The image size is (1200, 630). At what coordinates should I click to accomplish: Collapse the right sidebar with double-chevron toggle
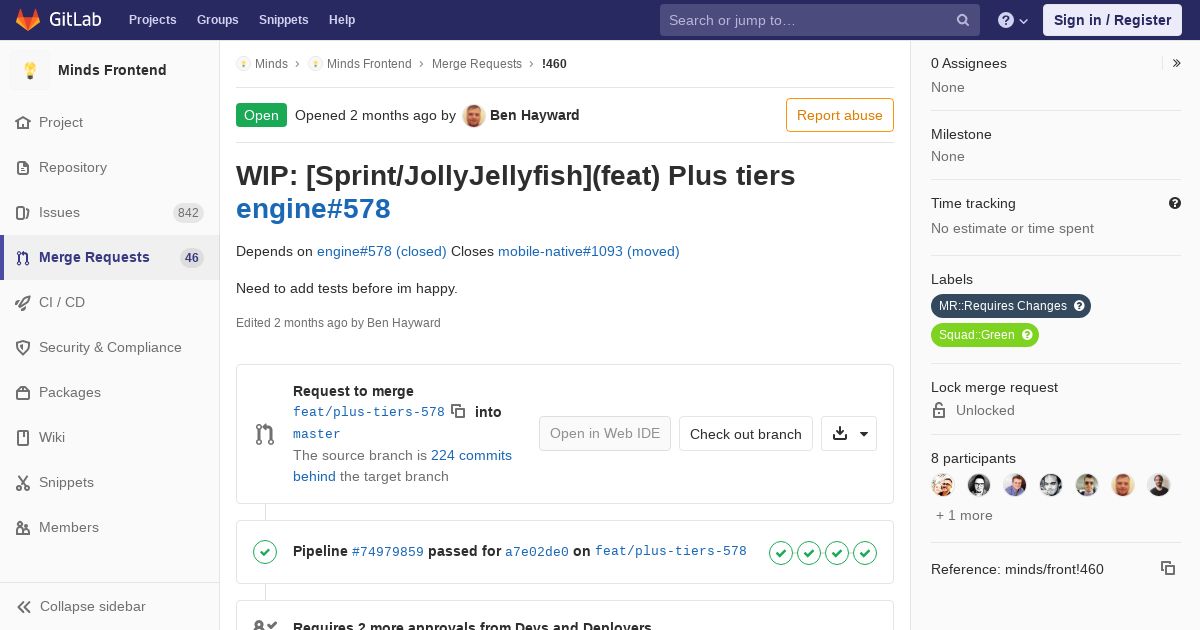click(x=1176, y=63)
